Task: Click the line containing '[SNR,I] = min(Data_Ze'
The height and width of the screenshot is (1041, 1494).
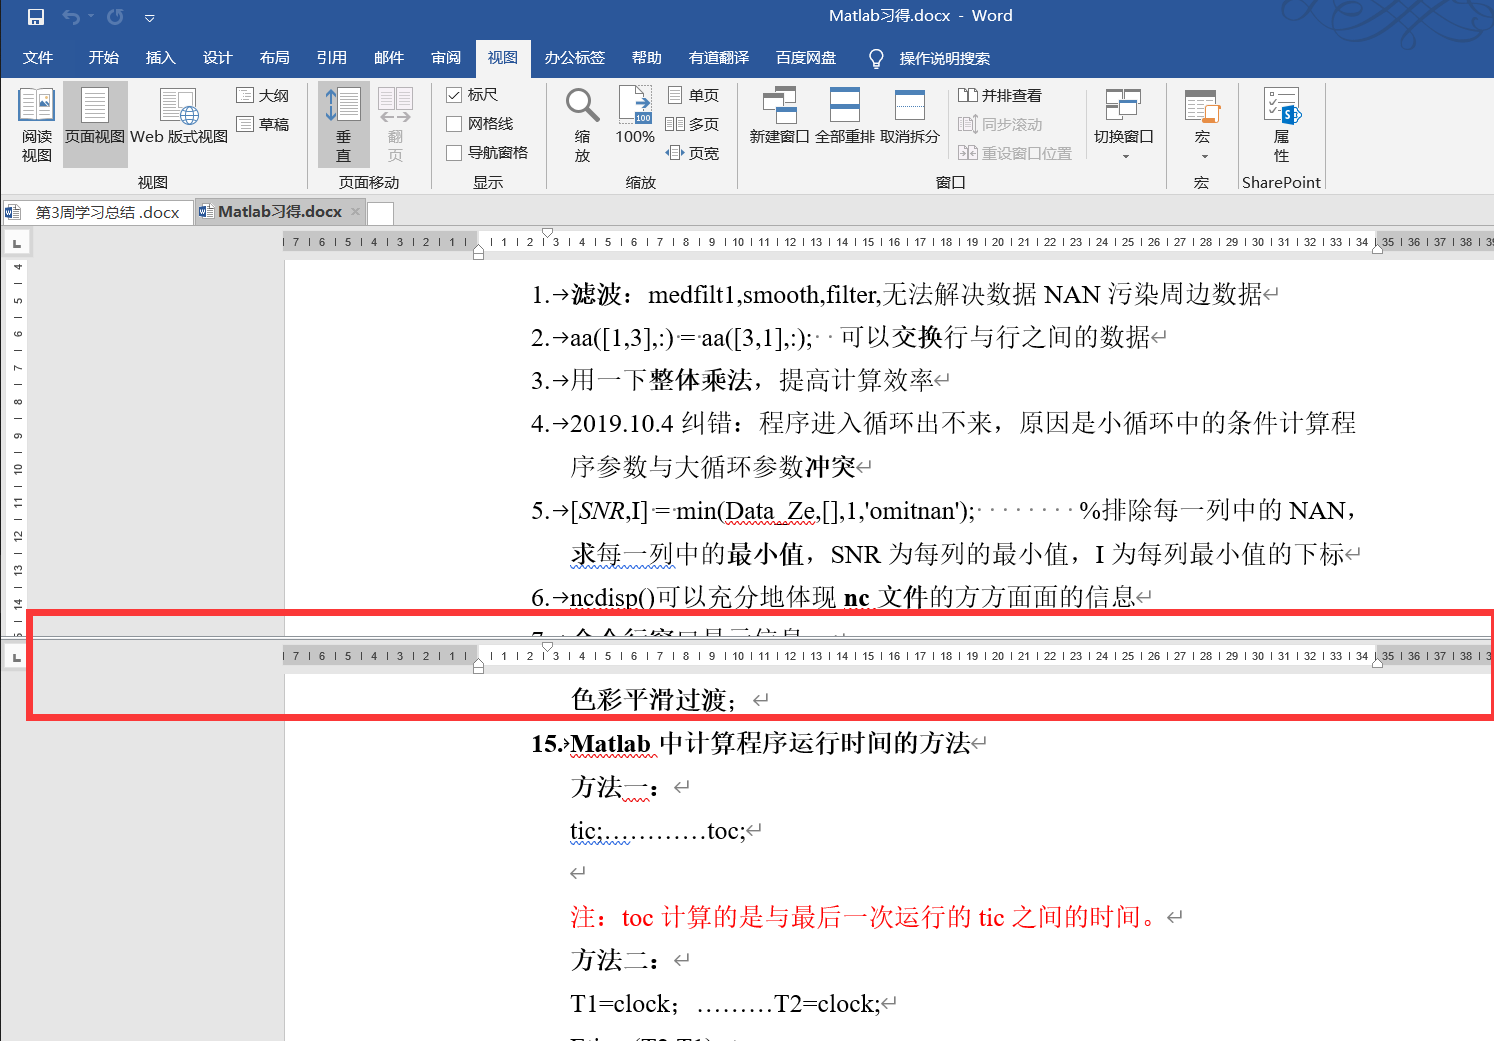Action: (944, 511)
